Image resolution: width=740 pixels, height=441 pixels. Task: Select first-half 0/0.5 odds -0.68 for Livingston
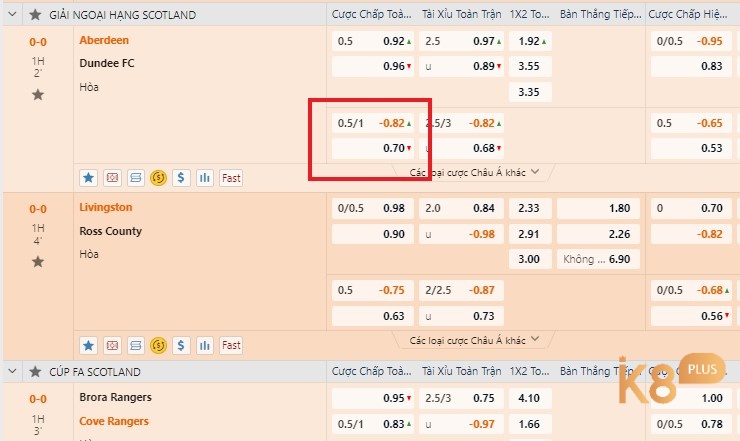point(691,290)
